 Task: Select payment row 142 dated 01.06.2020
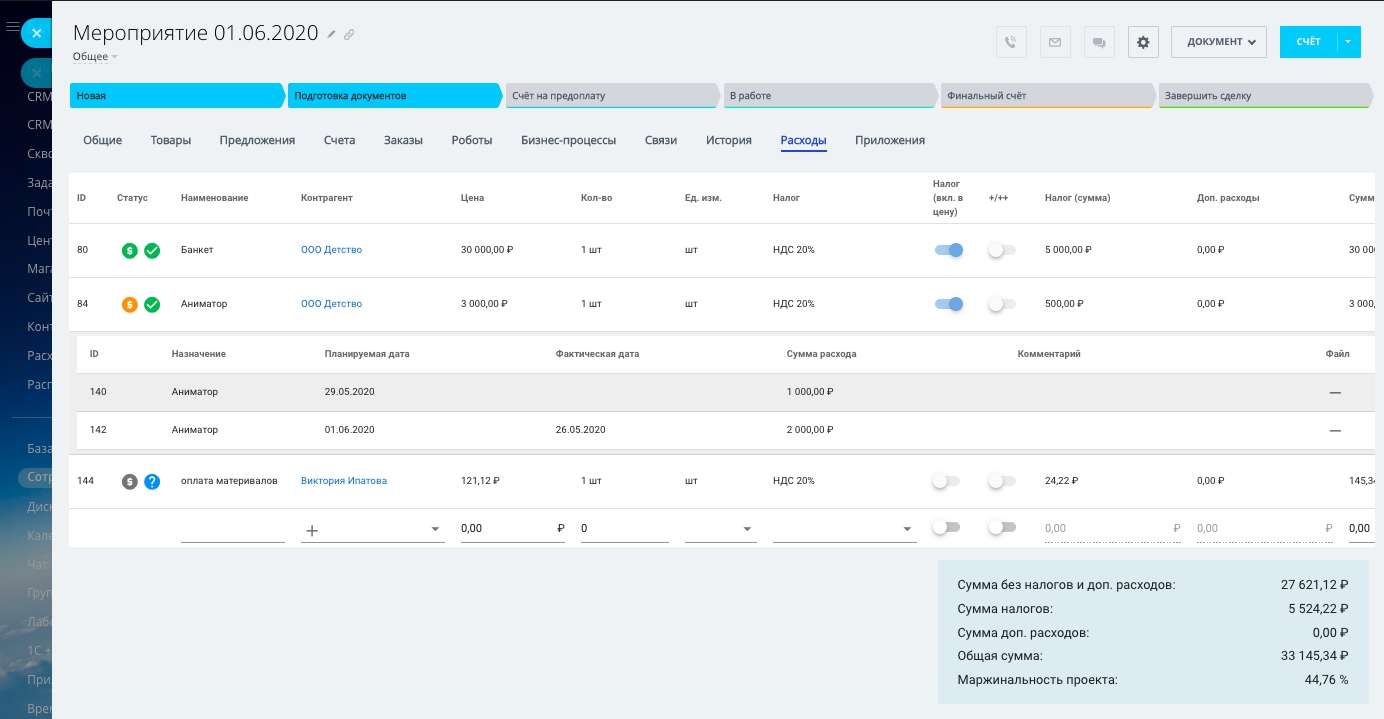(x=725, y=430)
